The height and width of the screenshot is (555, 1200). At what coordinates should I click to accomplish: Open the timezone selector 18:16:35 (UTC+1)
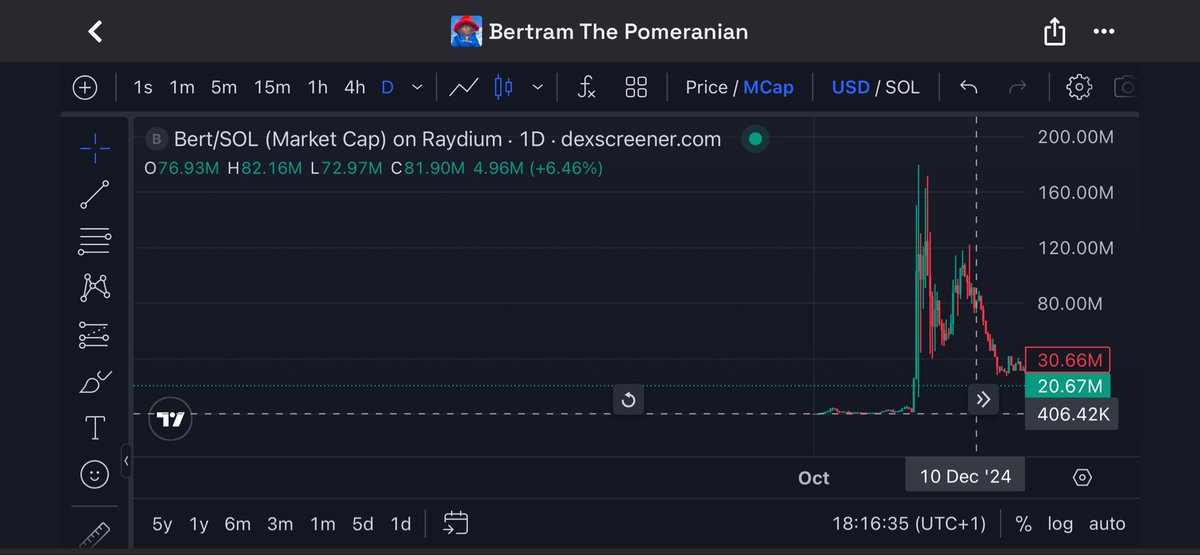(909, 524)
